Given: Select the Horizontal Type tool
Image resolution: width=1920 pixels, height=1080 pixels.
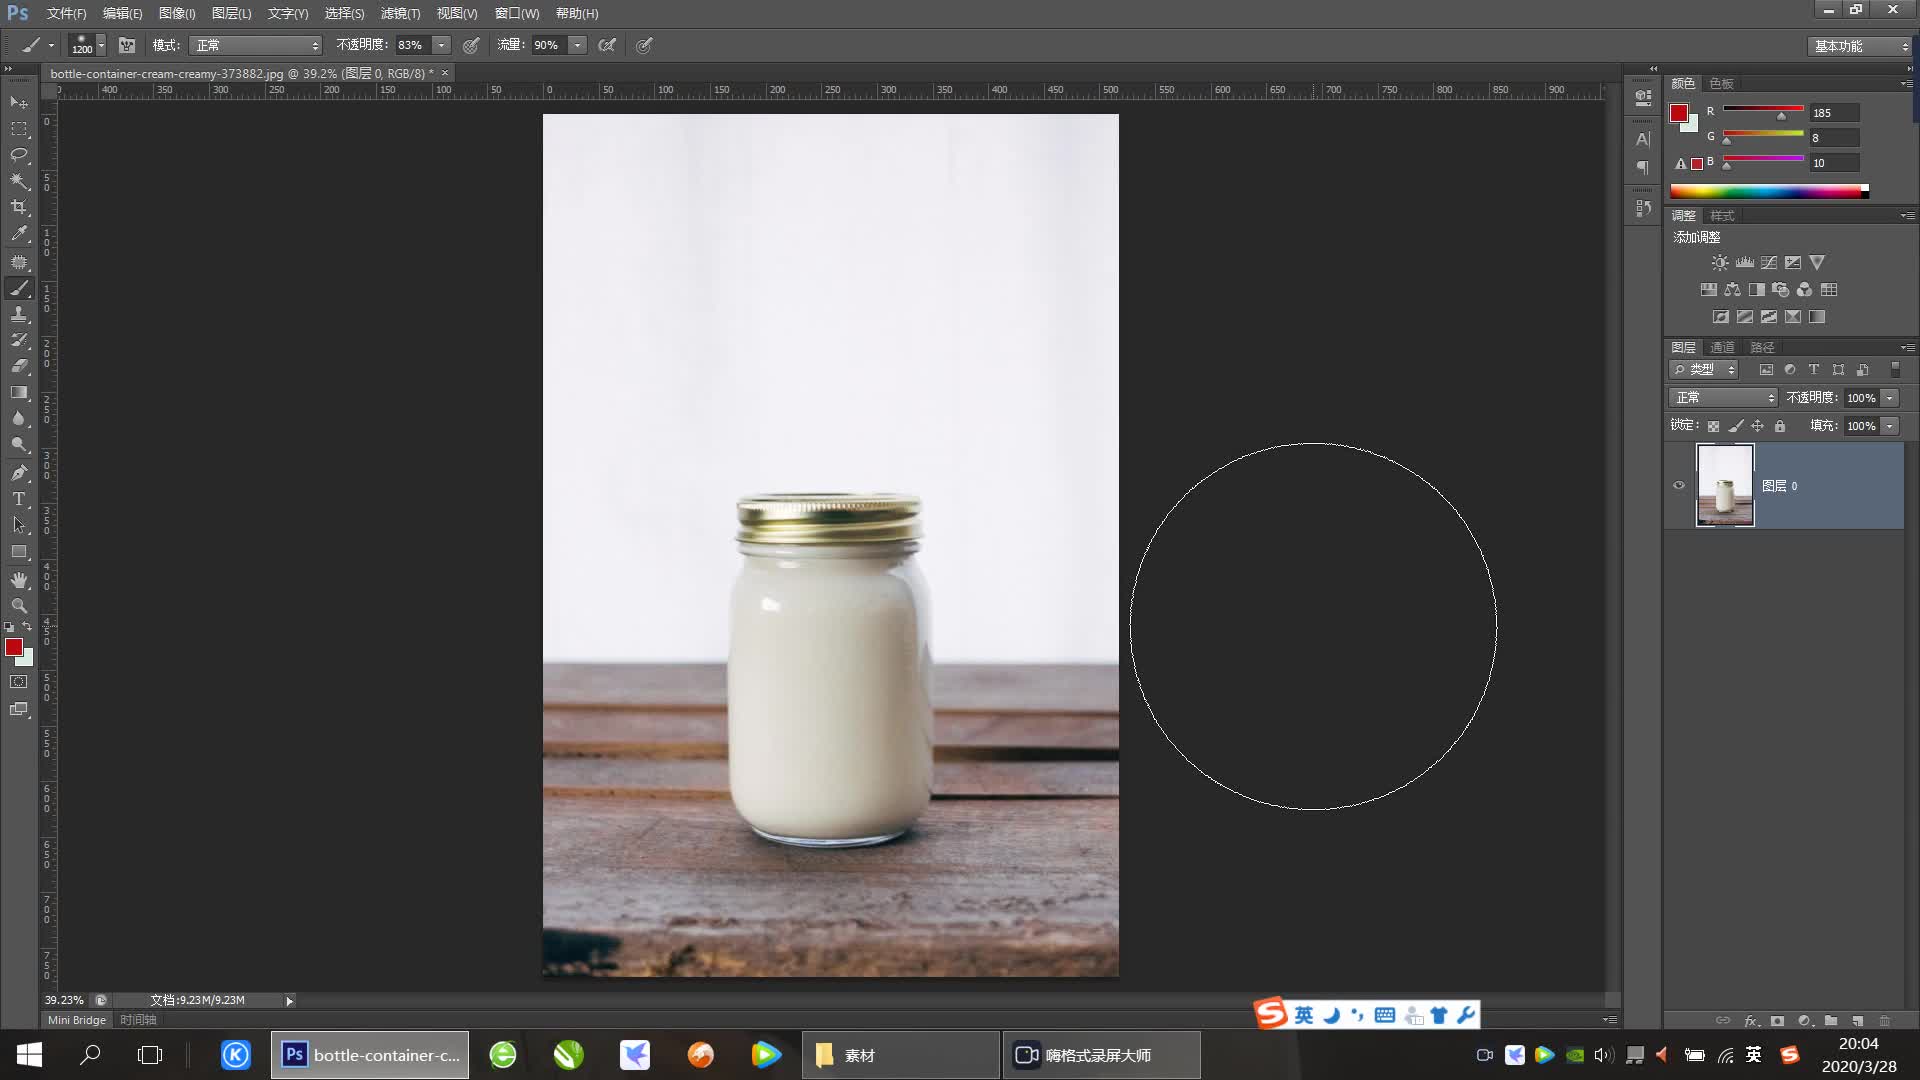Looking at the screenshot, I should pyautogui.click(x=19, y=499).
